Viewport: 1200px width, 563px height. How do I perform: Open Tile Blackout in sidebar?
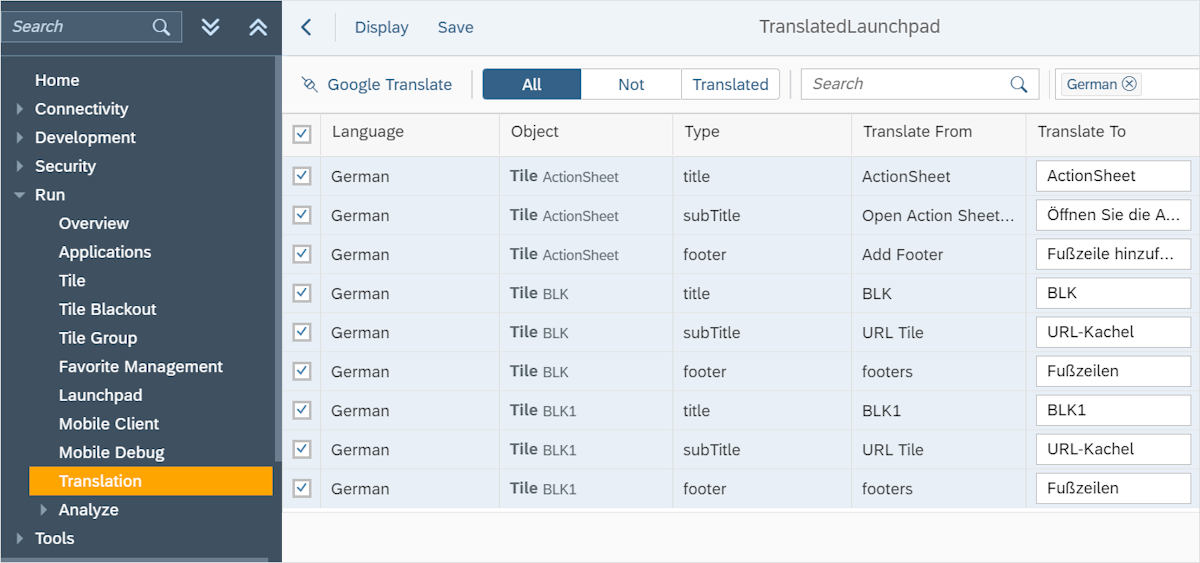pyautogui.click(x=108, y=309)
